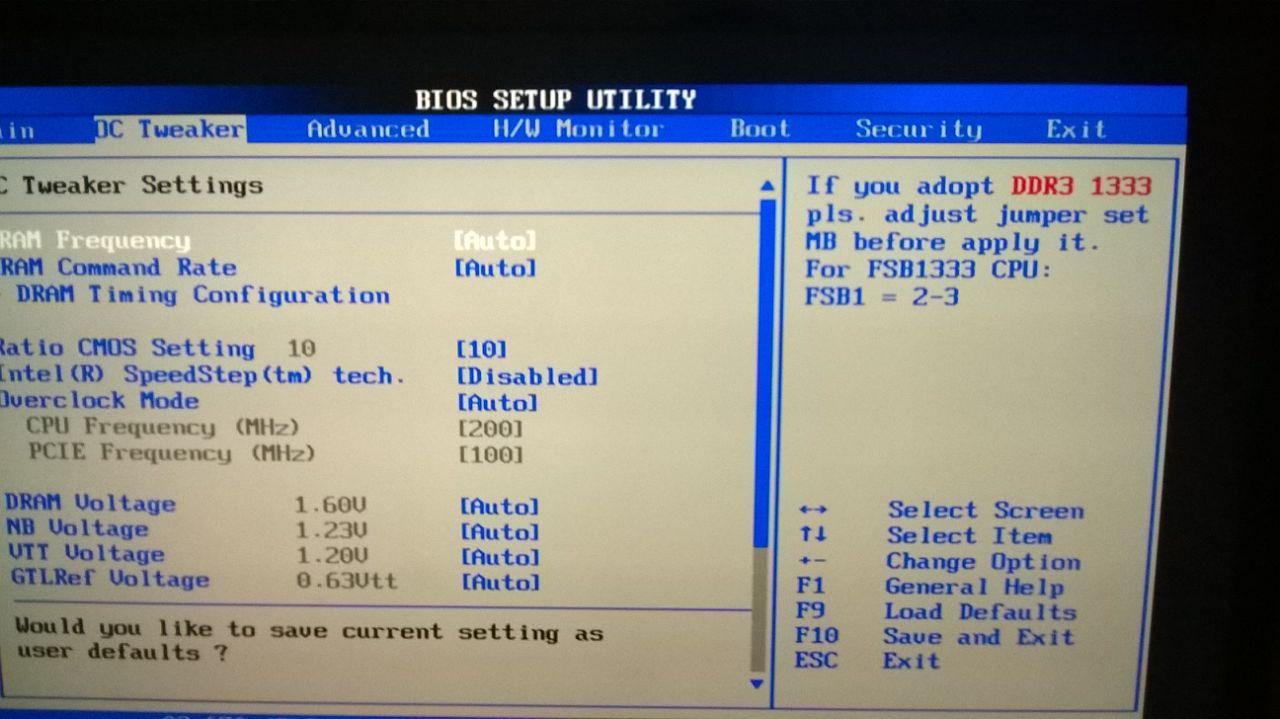This screenshot has height=719, width=1280.
Task: Click the OC Tweaker Settings heading
Action: 131,185
